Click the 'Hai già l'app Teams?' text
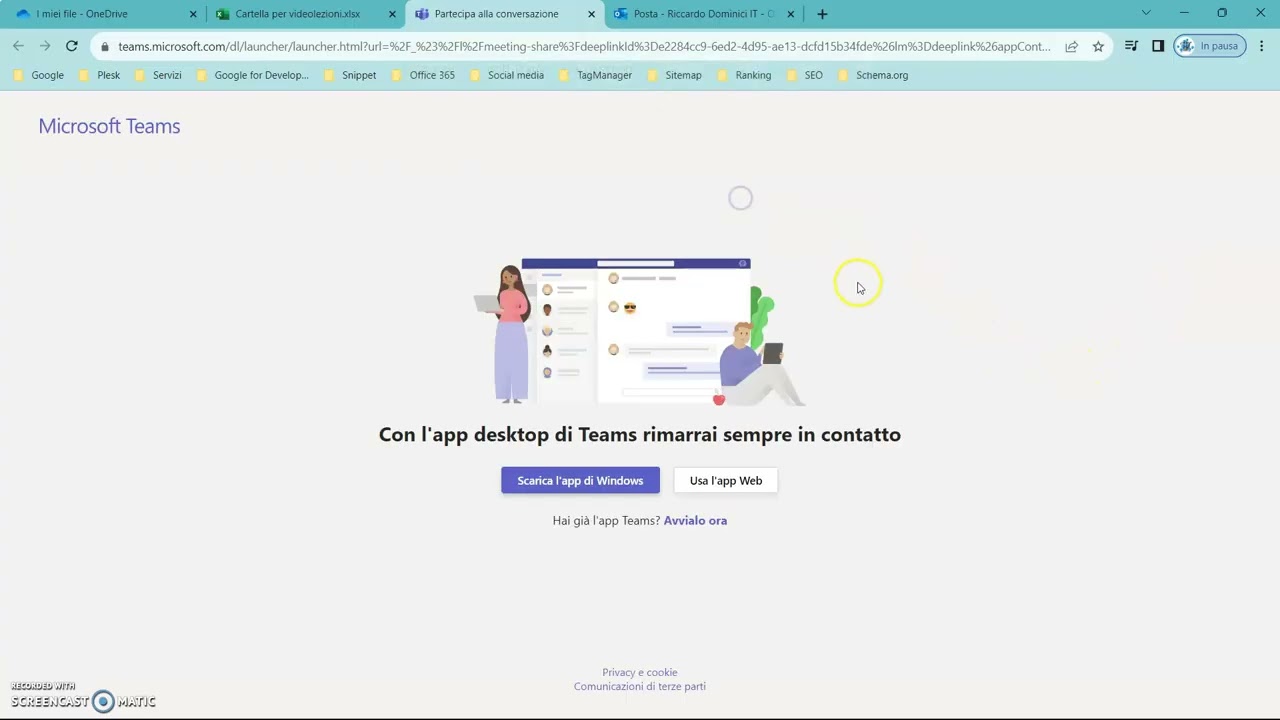 606,521
